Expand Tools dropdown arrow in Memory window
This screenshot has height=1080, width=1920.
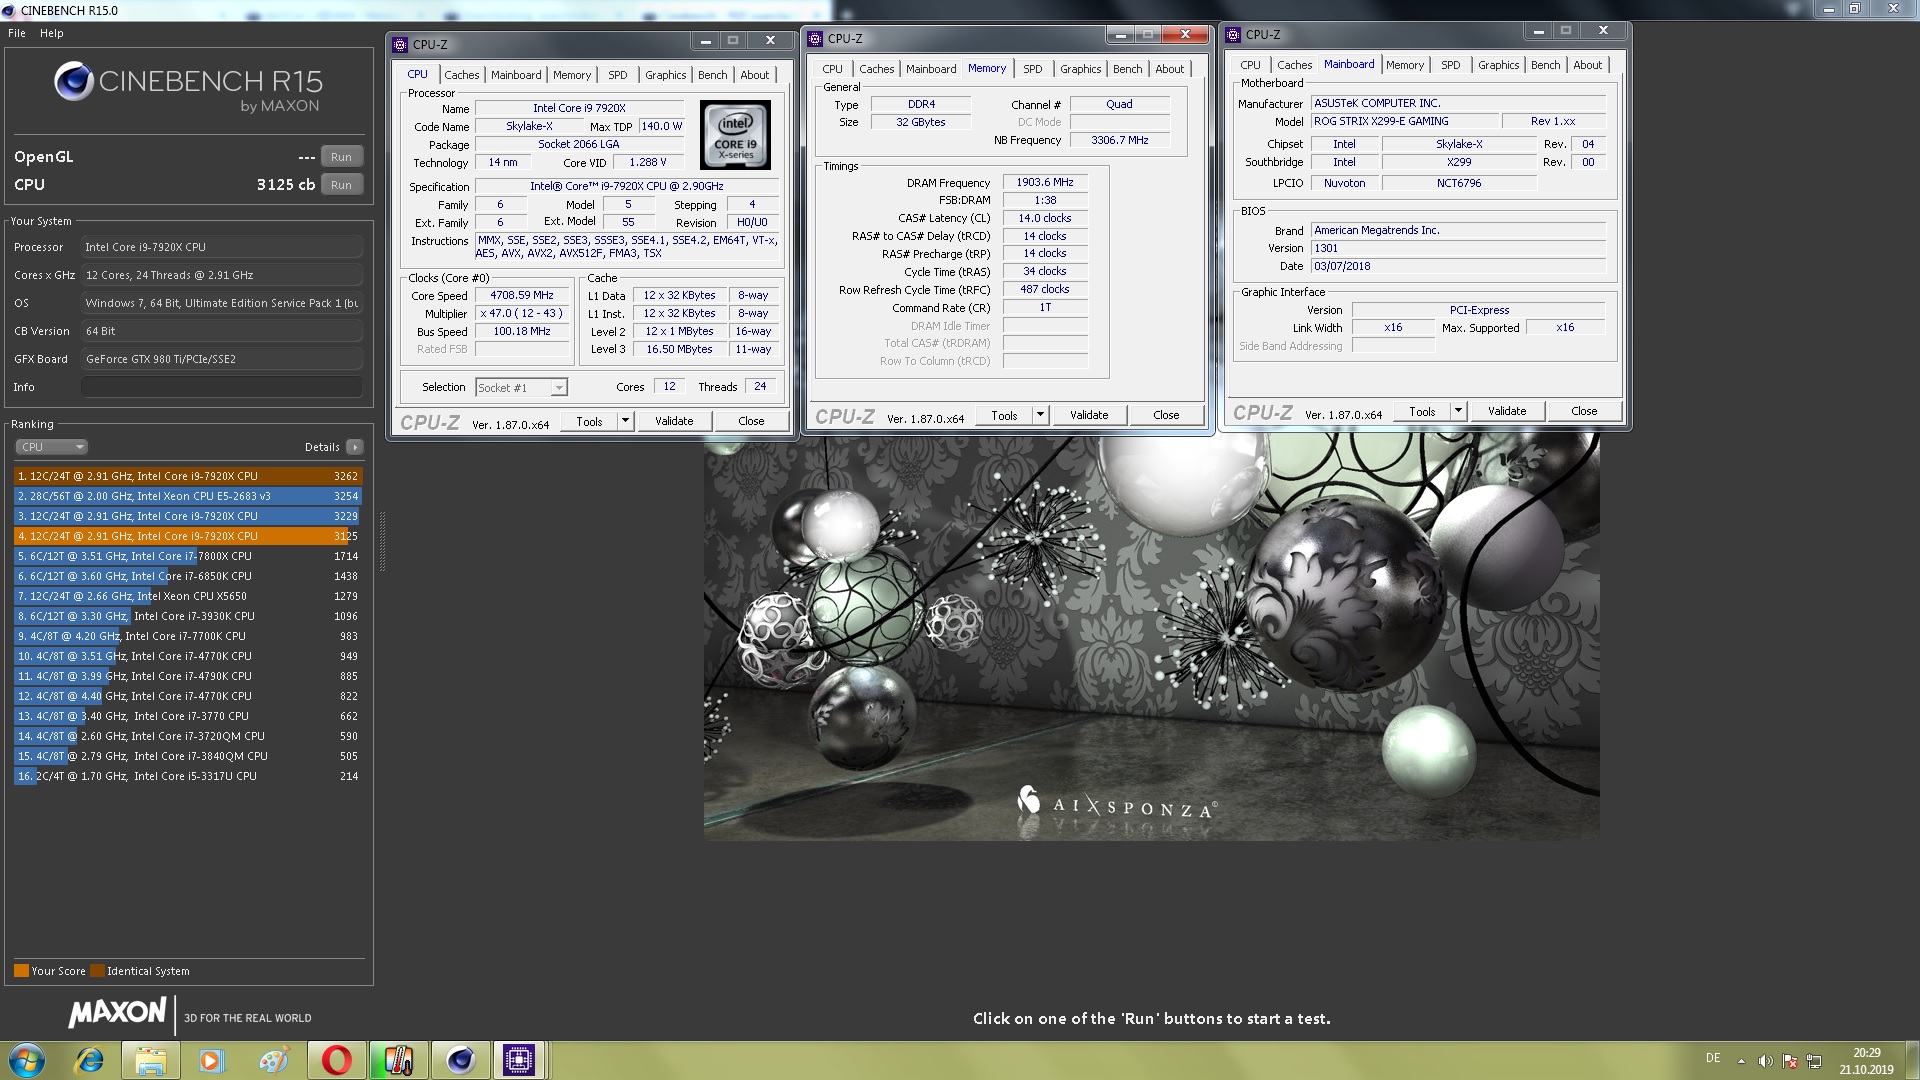(1040, 415)
